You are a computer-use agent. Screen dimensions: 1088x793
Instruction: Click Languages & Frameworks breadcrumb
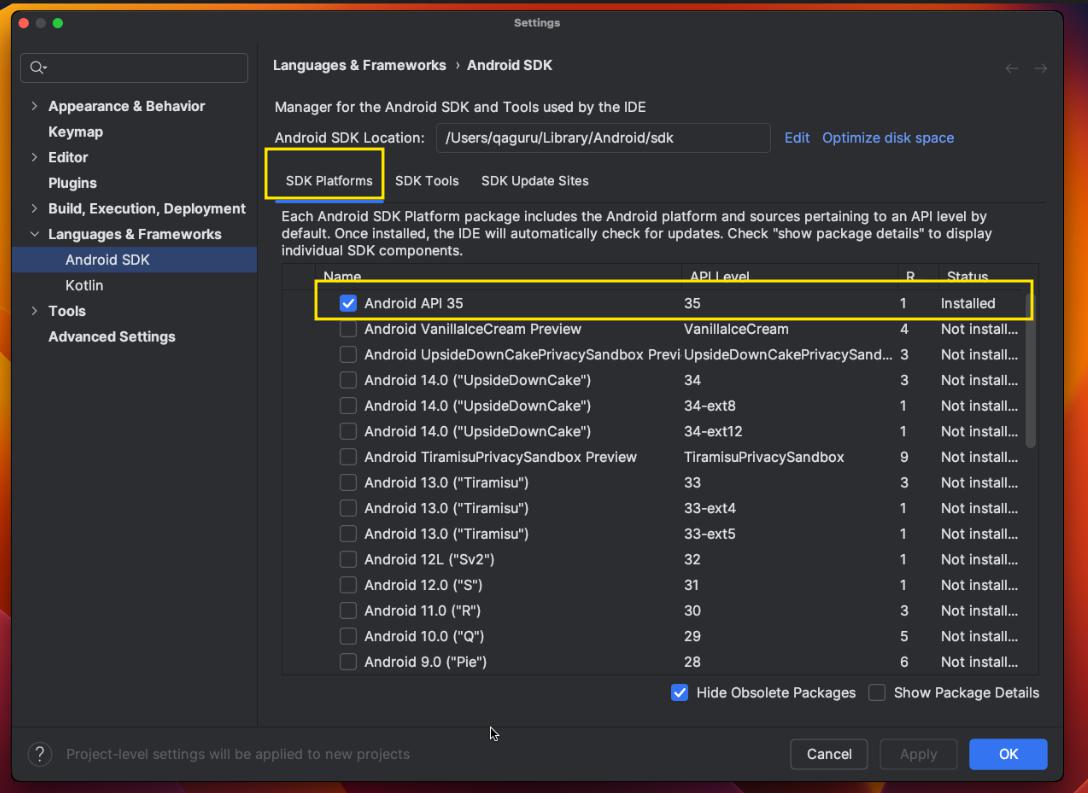point(359,65)
